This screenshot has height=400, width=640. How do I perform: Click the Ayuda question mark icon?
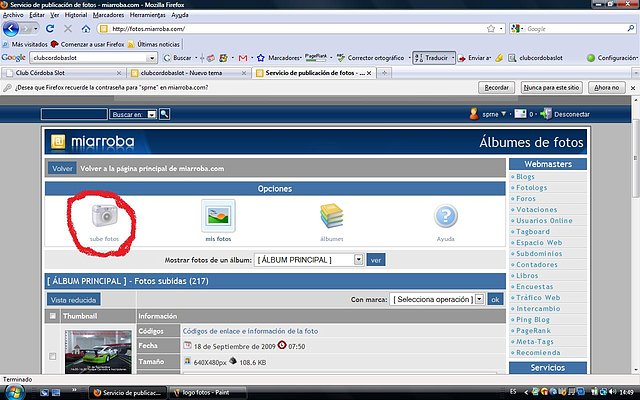tap(445, 216)
